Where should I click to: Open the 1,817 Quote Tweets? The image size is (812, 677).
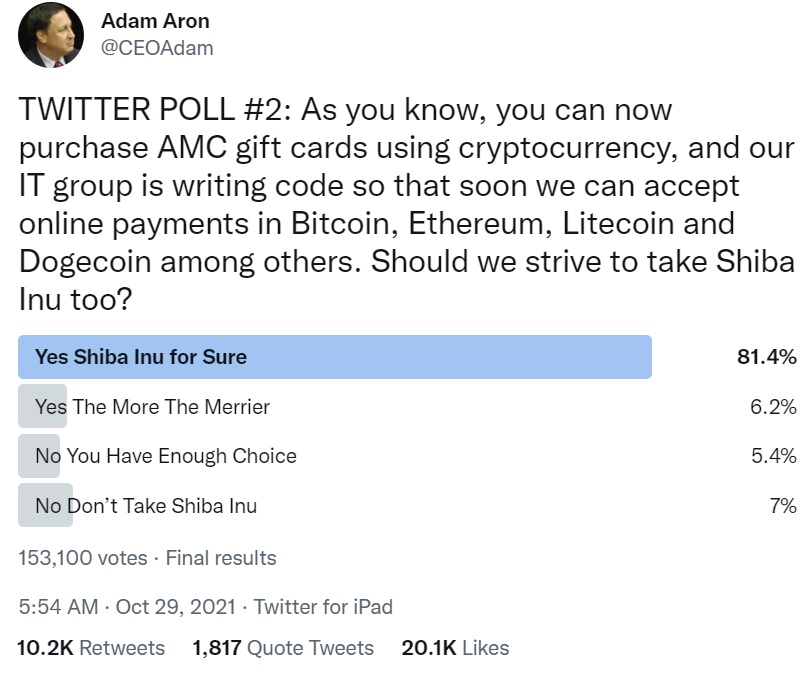tap(282, 648)
